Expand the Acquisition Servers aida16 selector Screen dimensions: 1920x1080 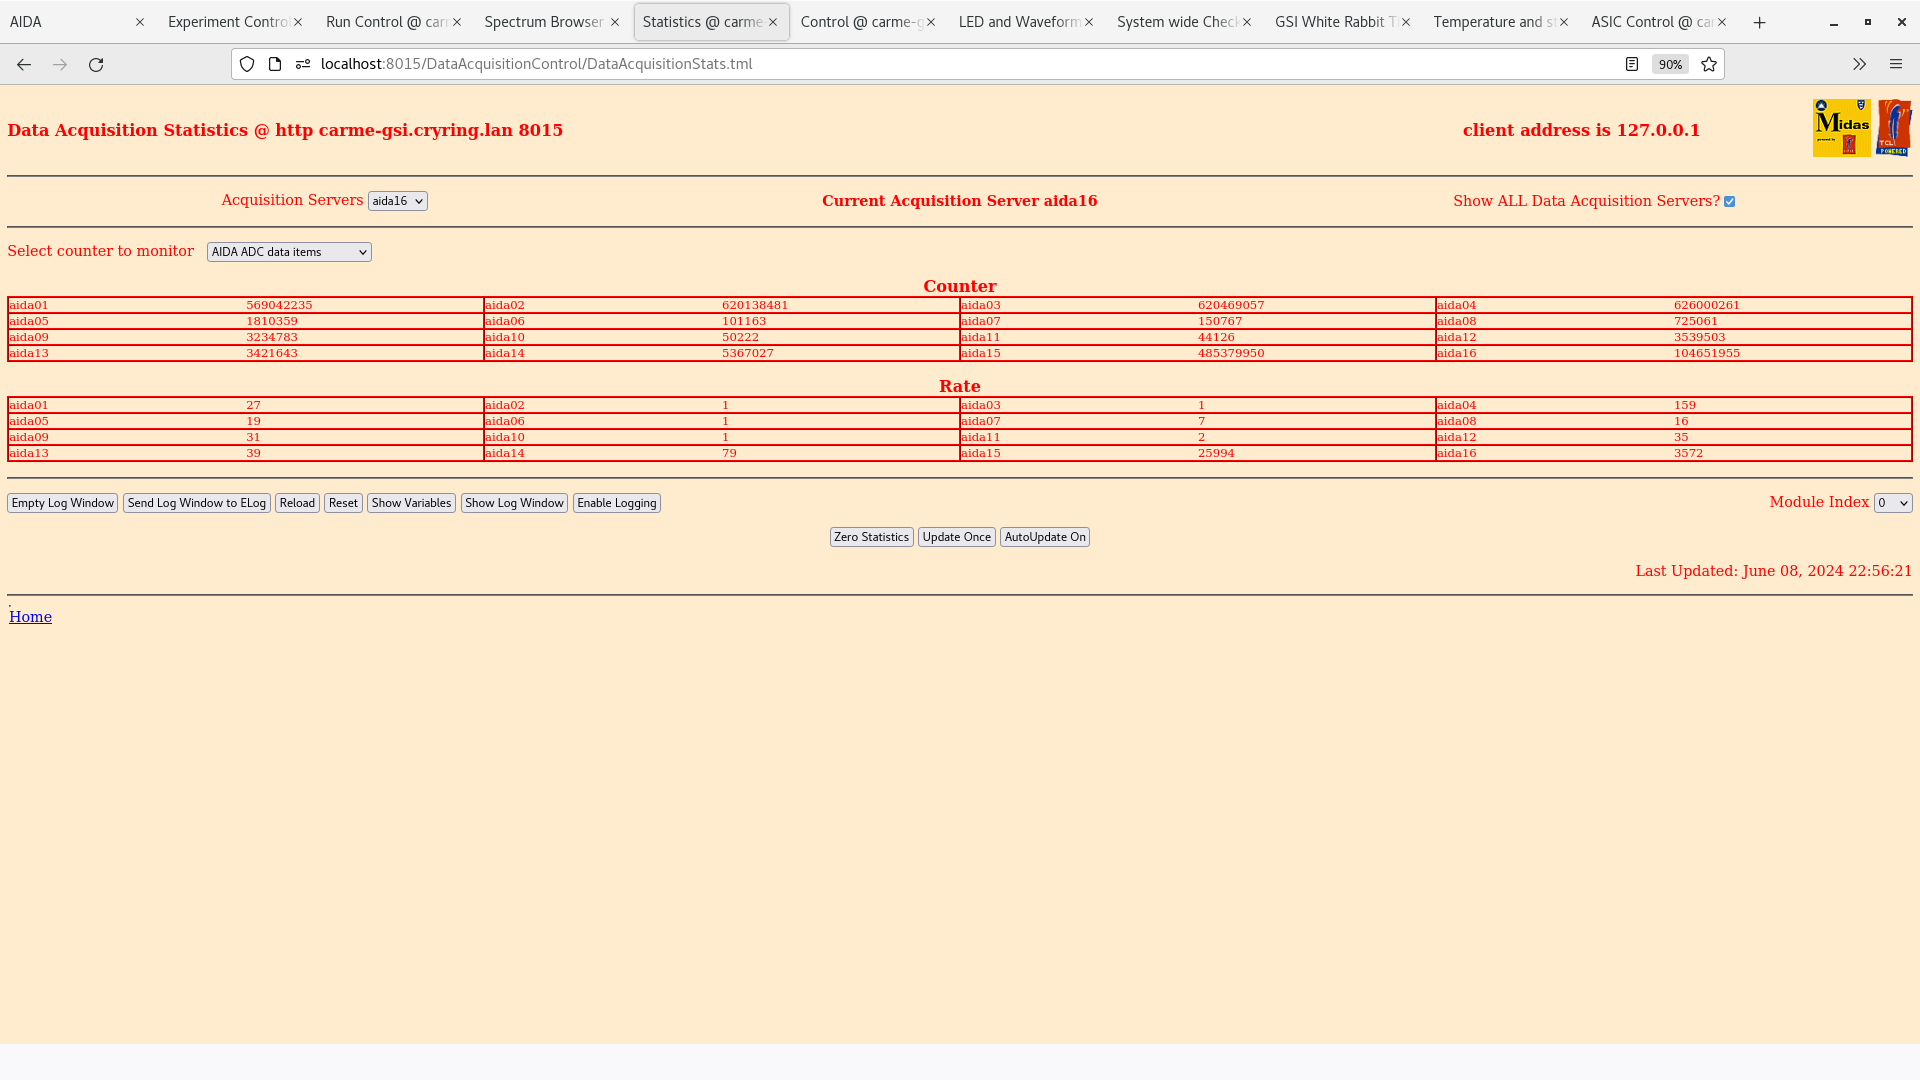point(397,200)
